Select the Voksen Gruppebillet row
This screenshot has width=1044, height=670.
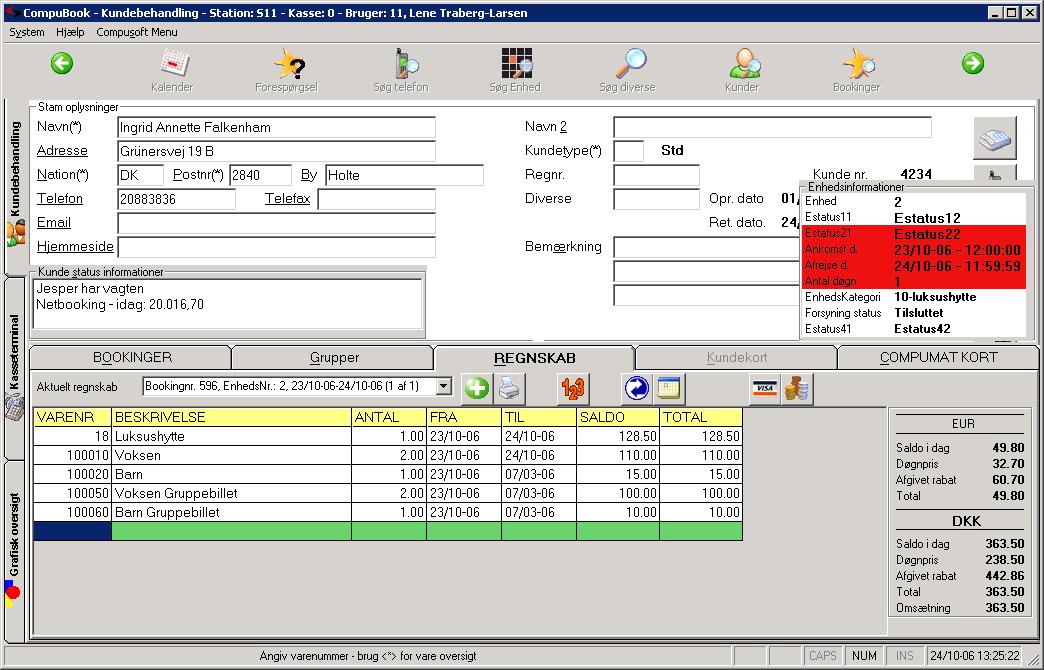[x=388, y=494]
